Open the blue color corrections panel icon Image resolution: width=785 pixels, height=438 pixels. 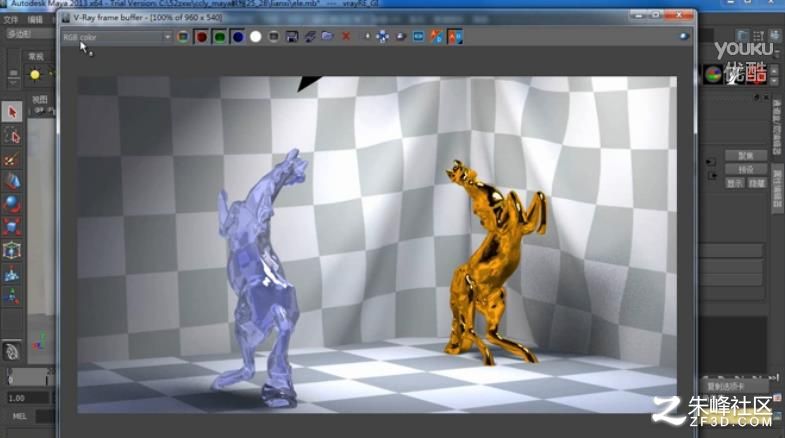tap(419, 37)
